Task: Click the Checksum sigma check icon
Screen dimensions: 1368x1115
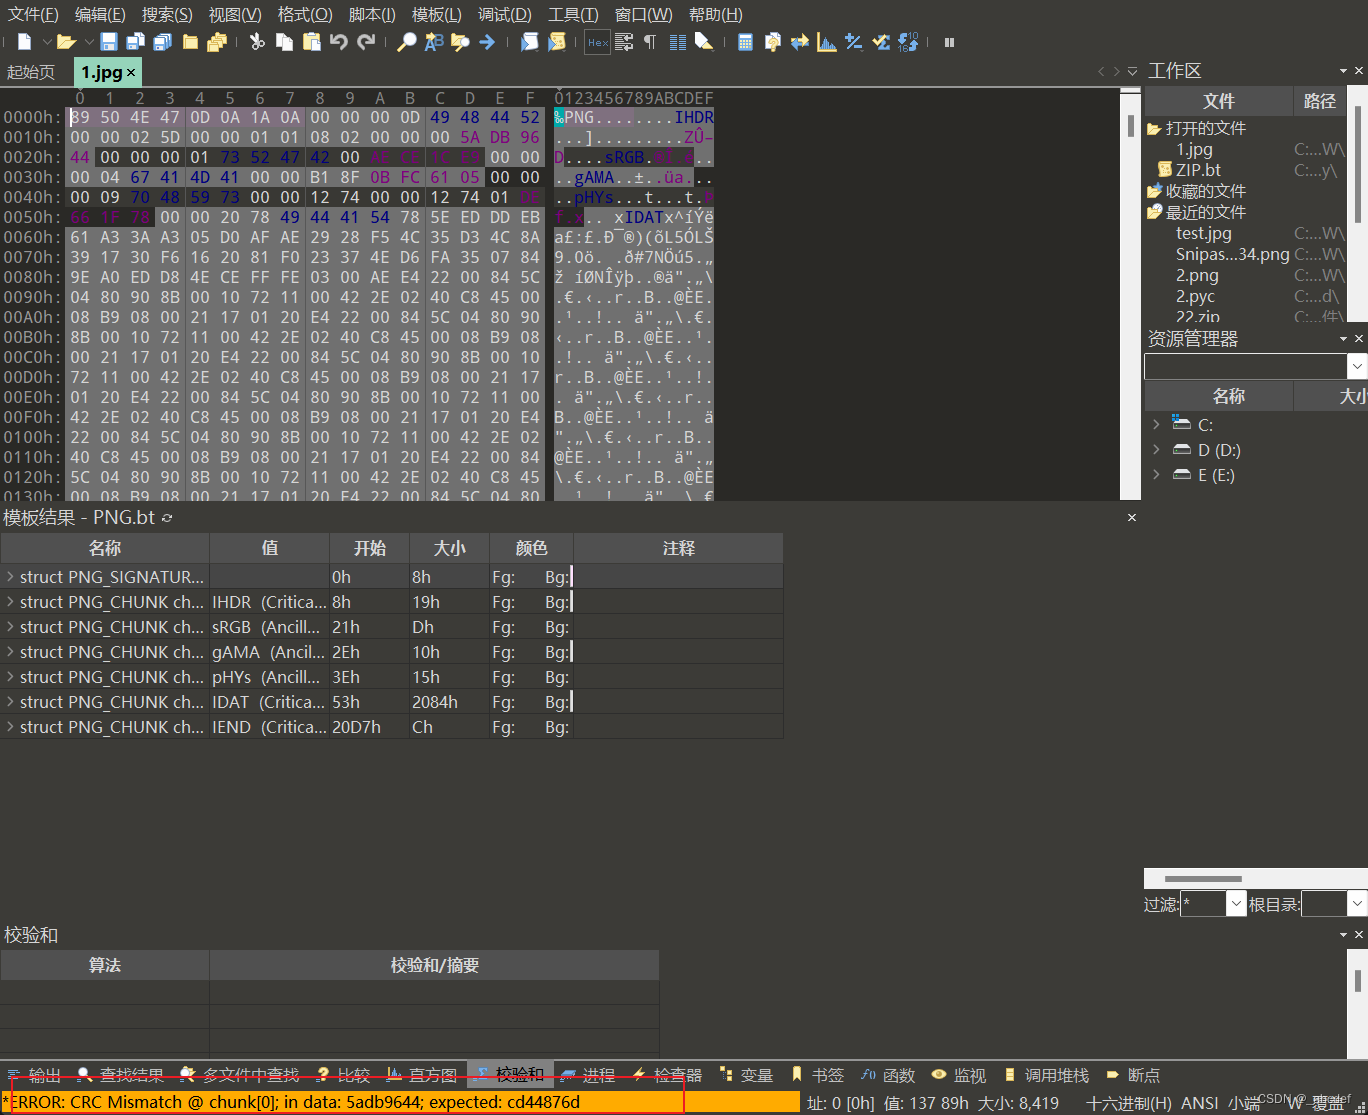Action: click(x=881, y=42)
